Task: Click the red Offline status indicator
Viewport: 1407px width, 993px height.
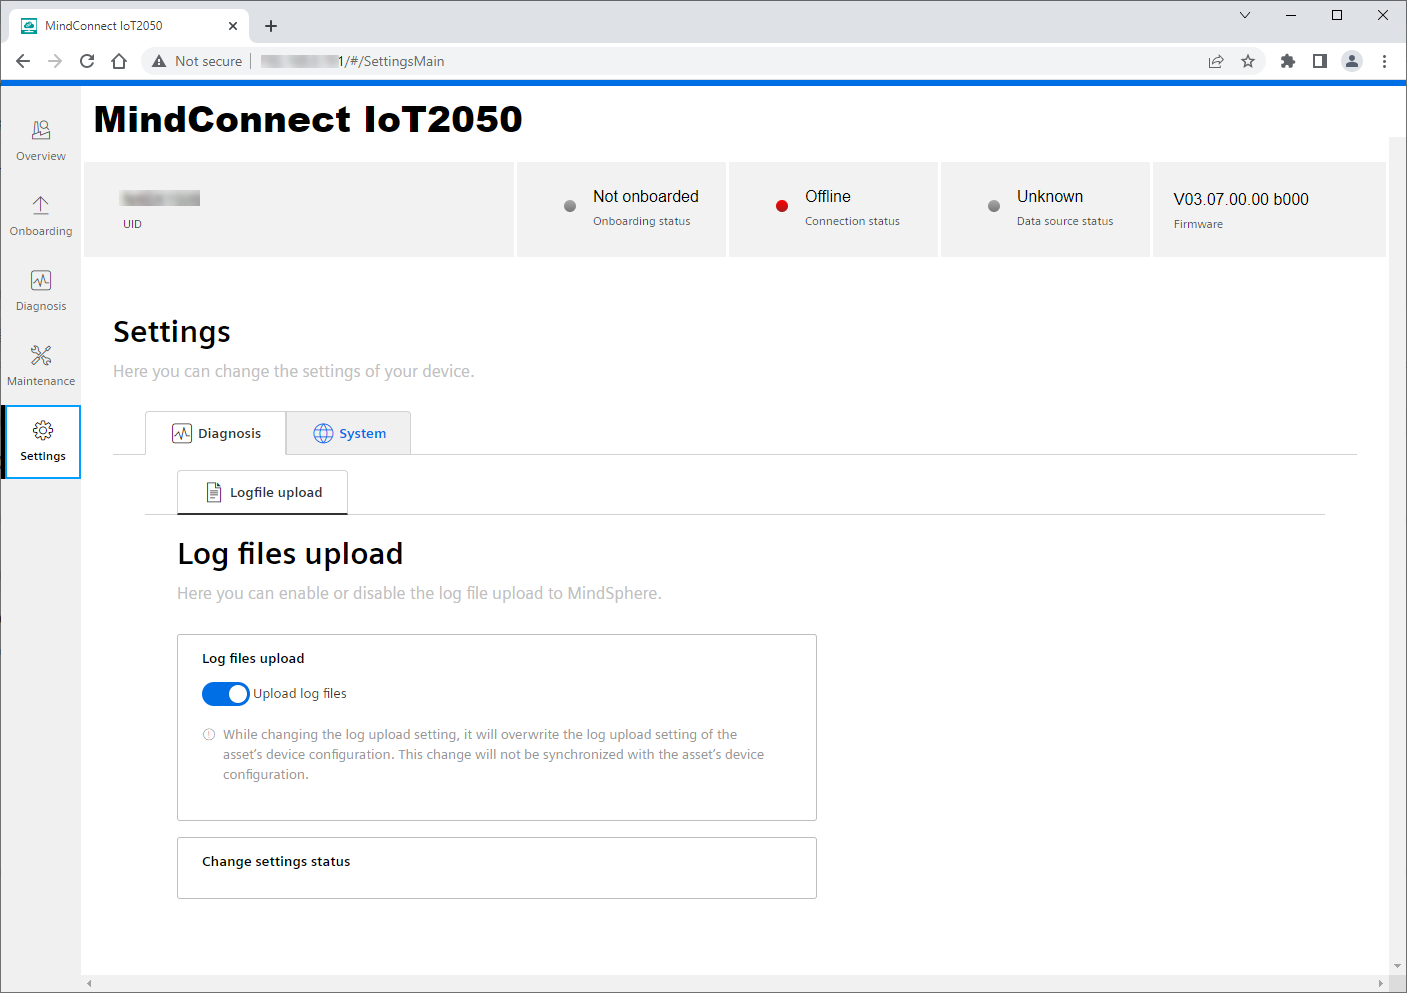Action: [782, 206]
